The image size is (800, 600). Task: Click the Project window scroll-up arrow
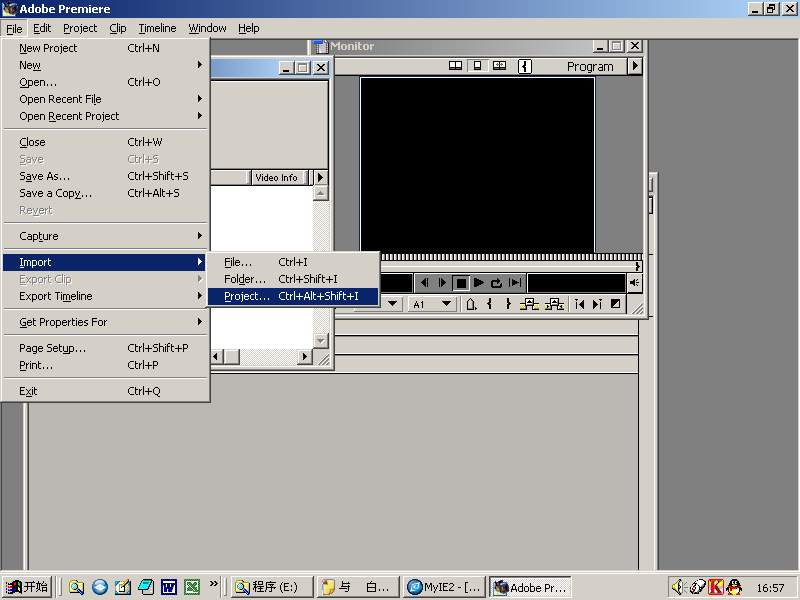click(320, 193)
